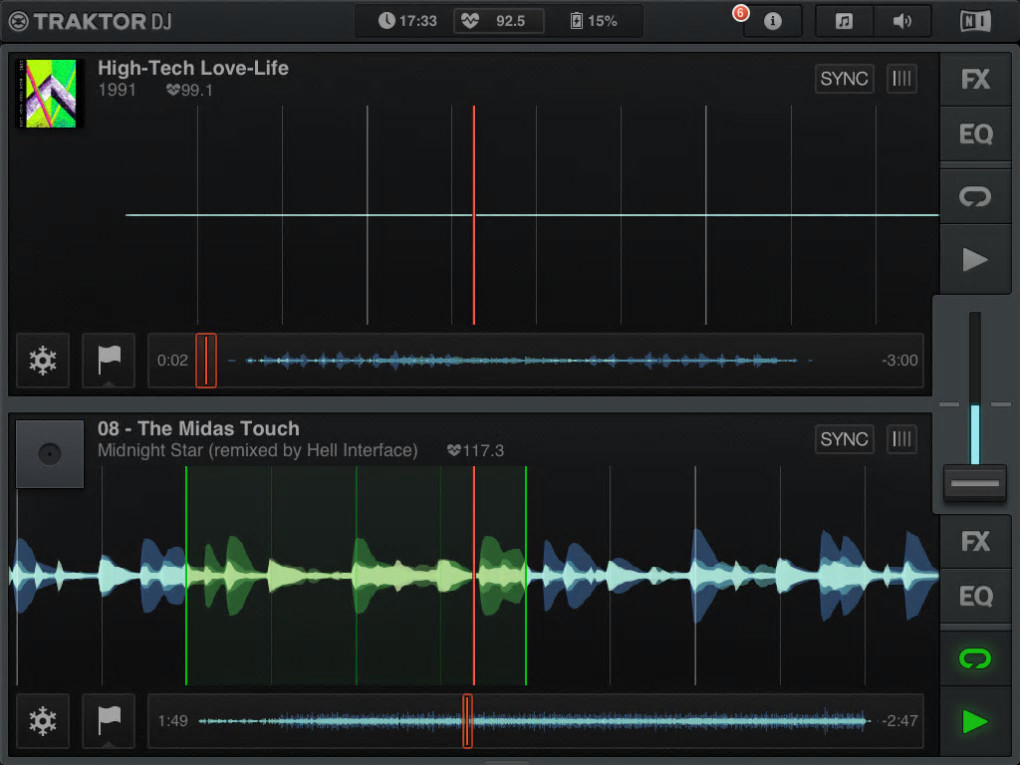Click the elapsed time 1:49 on lower deck

pos(172,721)
